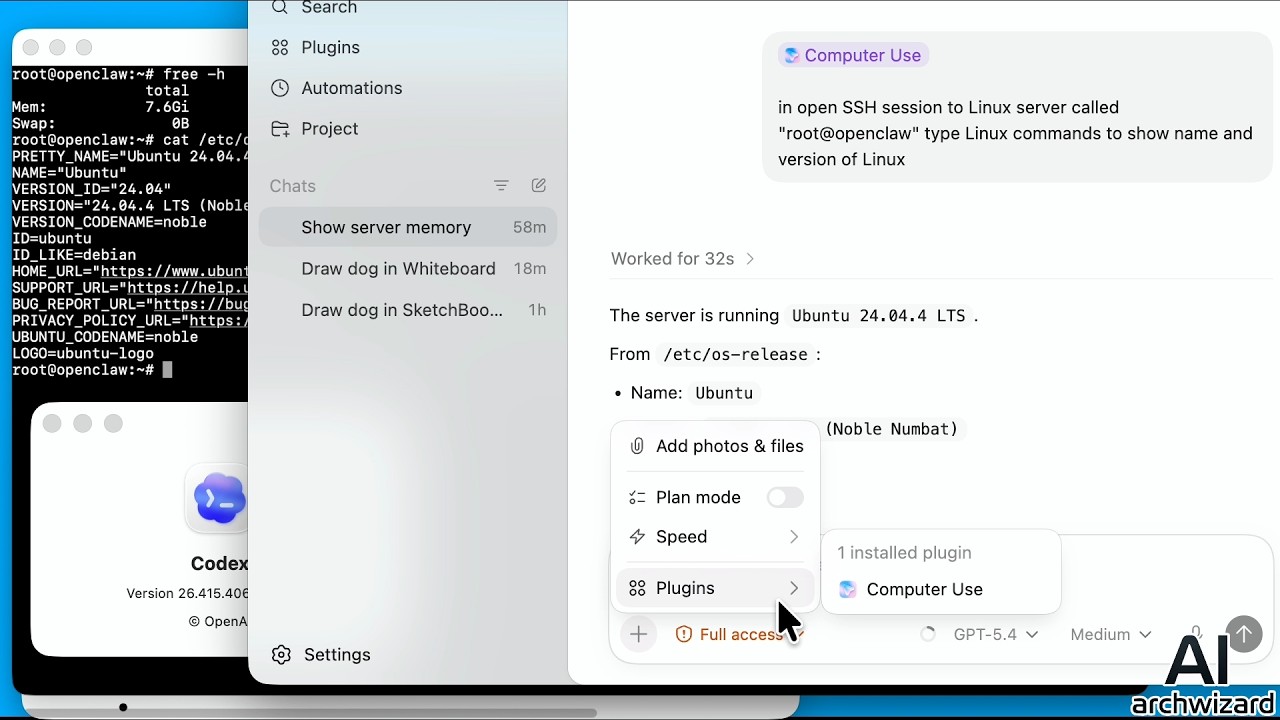Choose Add photos & files

[715, 446]
